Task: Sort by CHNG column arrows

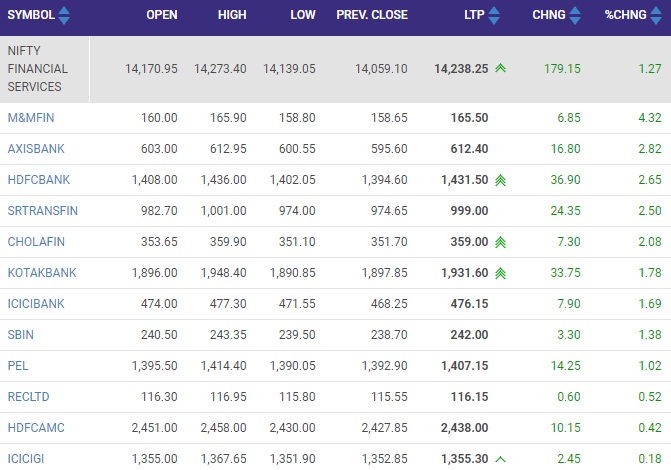Action: point(575,15)
